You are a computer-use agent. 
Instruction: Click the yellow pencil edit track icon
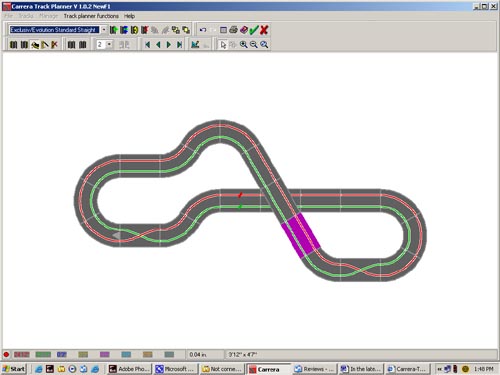pos(45,44)
